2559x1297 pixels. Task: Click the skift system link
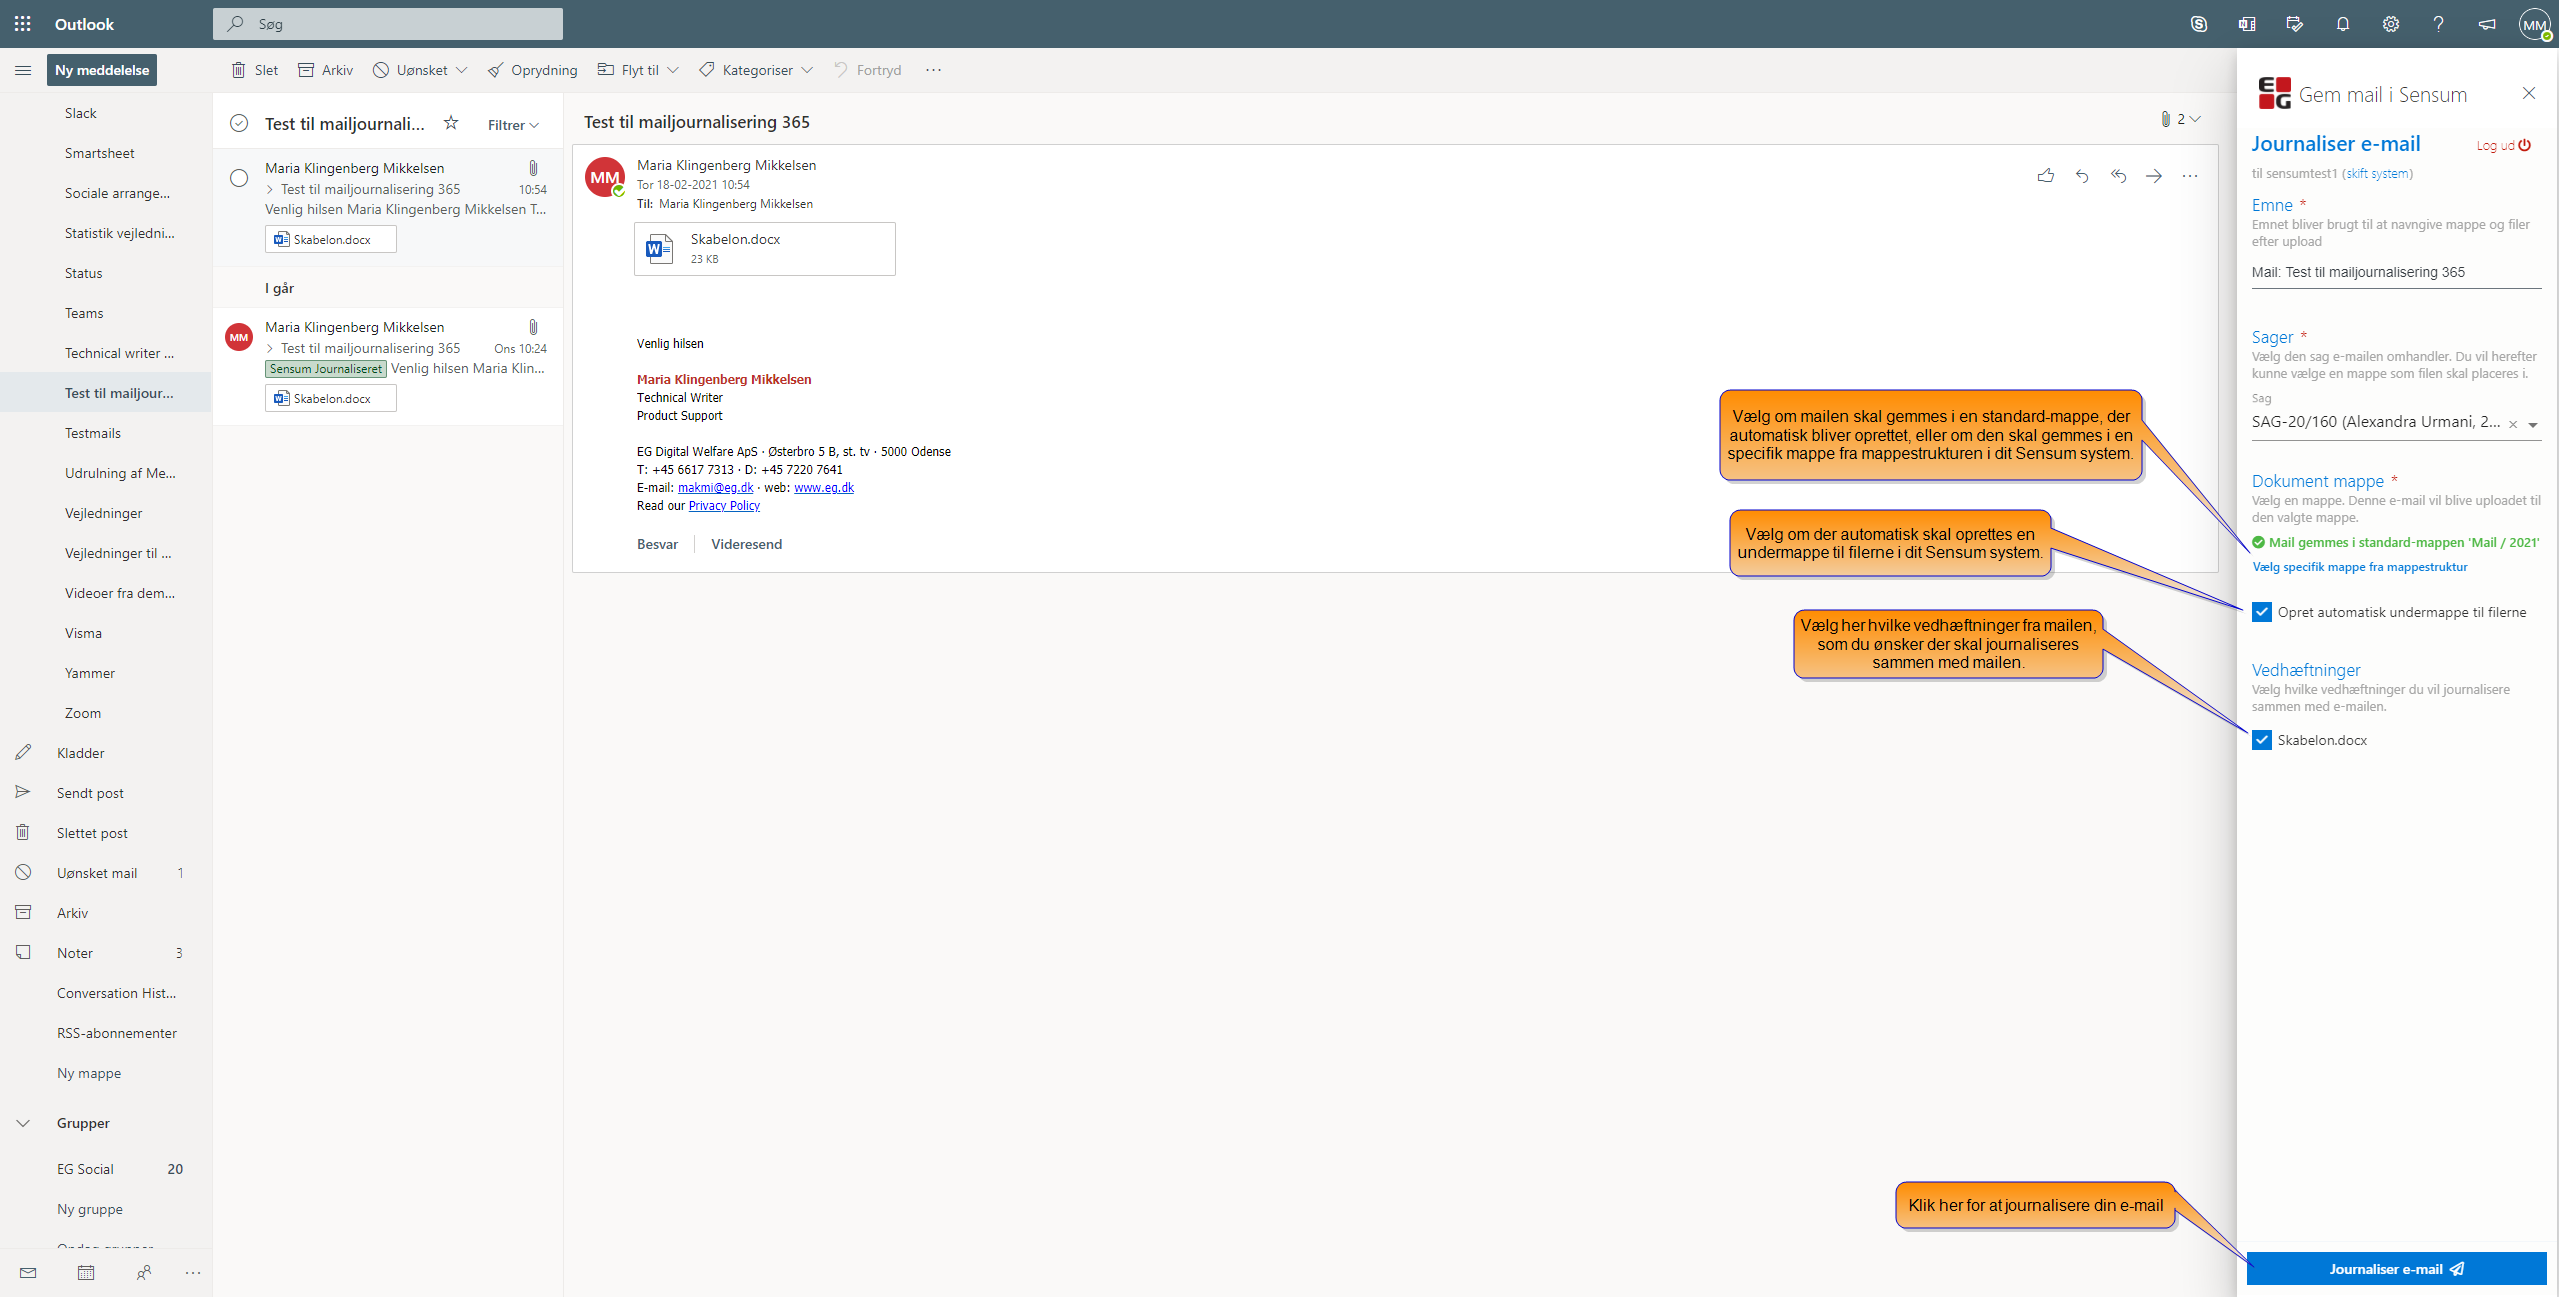[2377, 174]
